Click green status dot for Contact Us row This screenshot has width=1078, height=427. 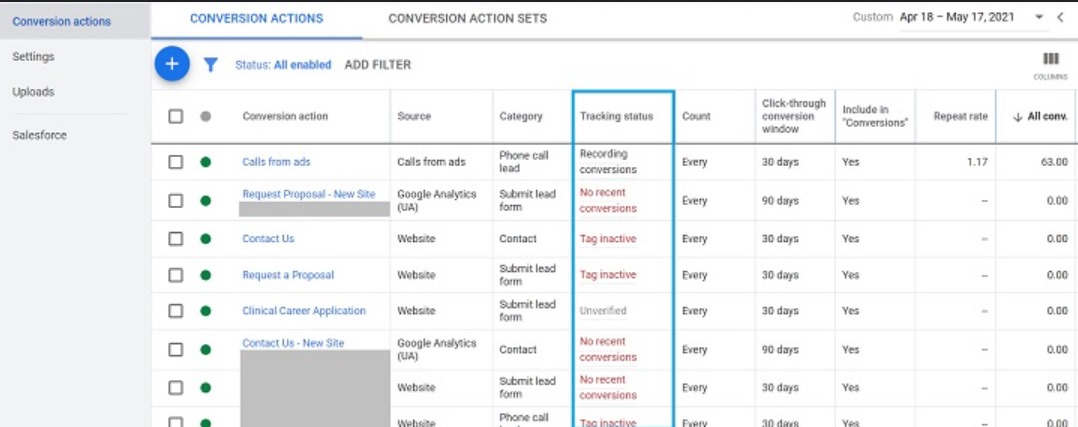pyautogui.click(x=205, y=239)
